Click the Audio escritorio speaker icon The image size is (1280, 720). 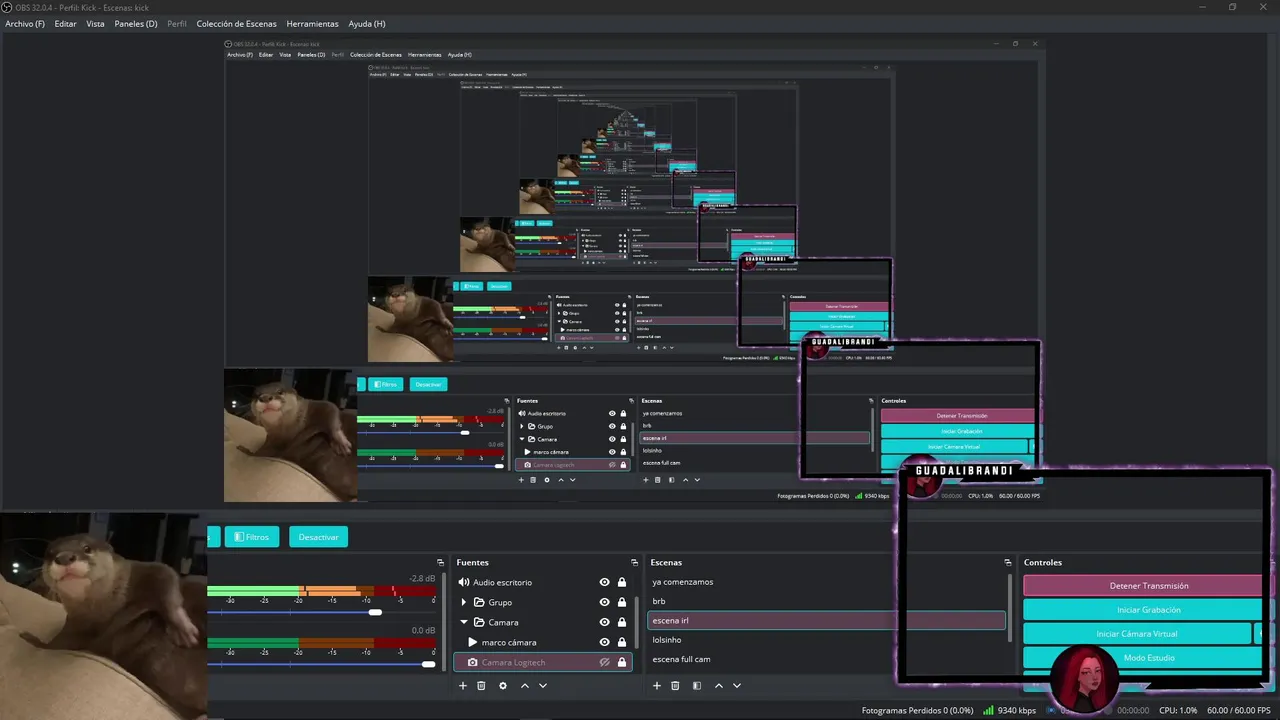[x=463, y=582]
